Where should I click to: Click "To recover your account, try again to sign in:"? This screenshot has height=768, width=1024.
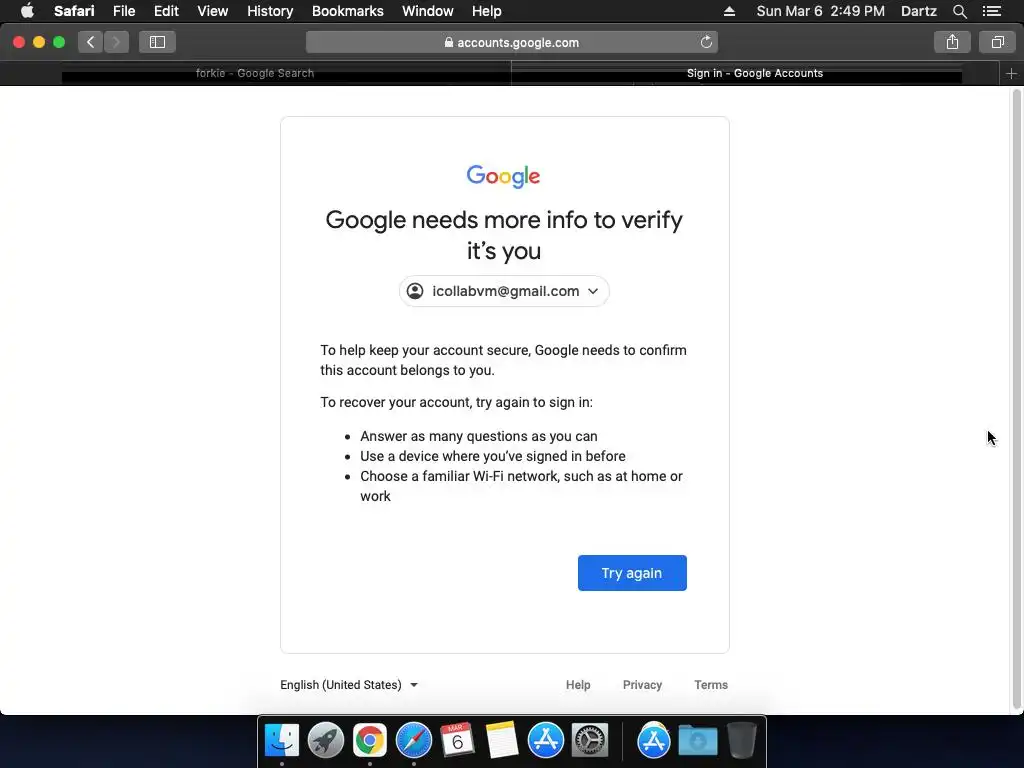(456, 402)
